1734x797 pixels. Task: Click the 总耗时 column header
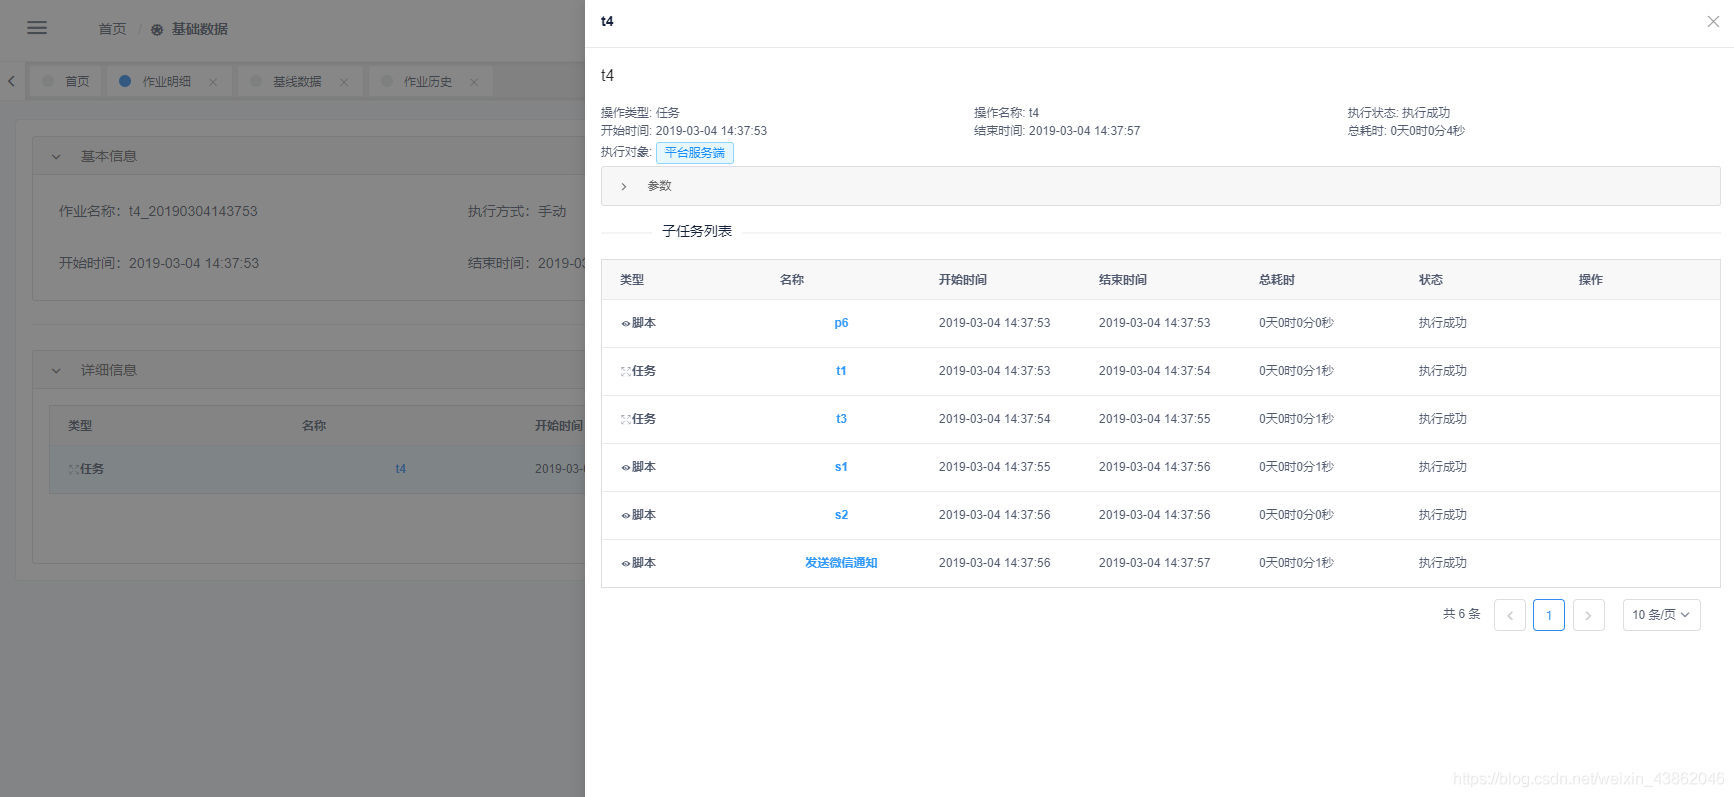pyautogui.click(x=1277, y=280)
